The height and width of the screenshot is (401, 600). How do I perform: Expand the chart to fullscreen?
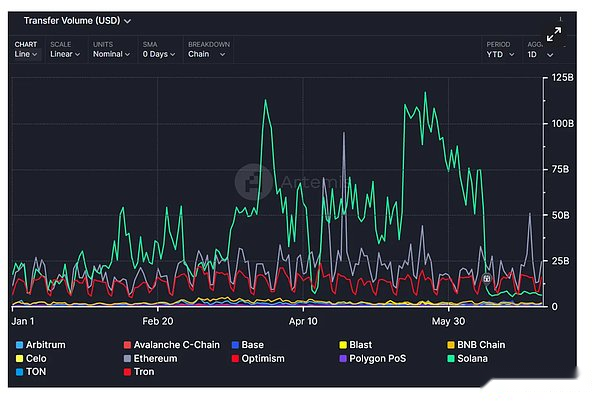553,34
